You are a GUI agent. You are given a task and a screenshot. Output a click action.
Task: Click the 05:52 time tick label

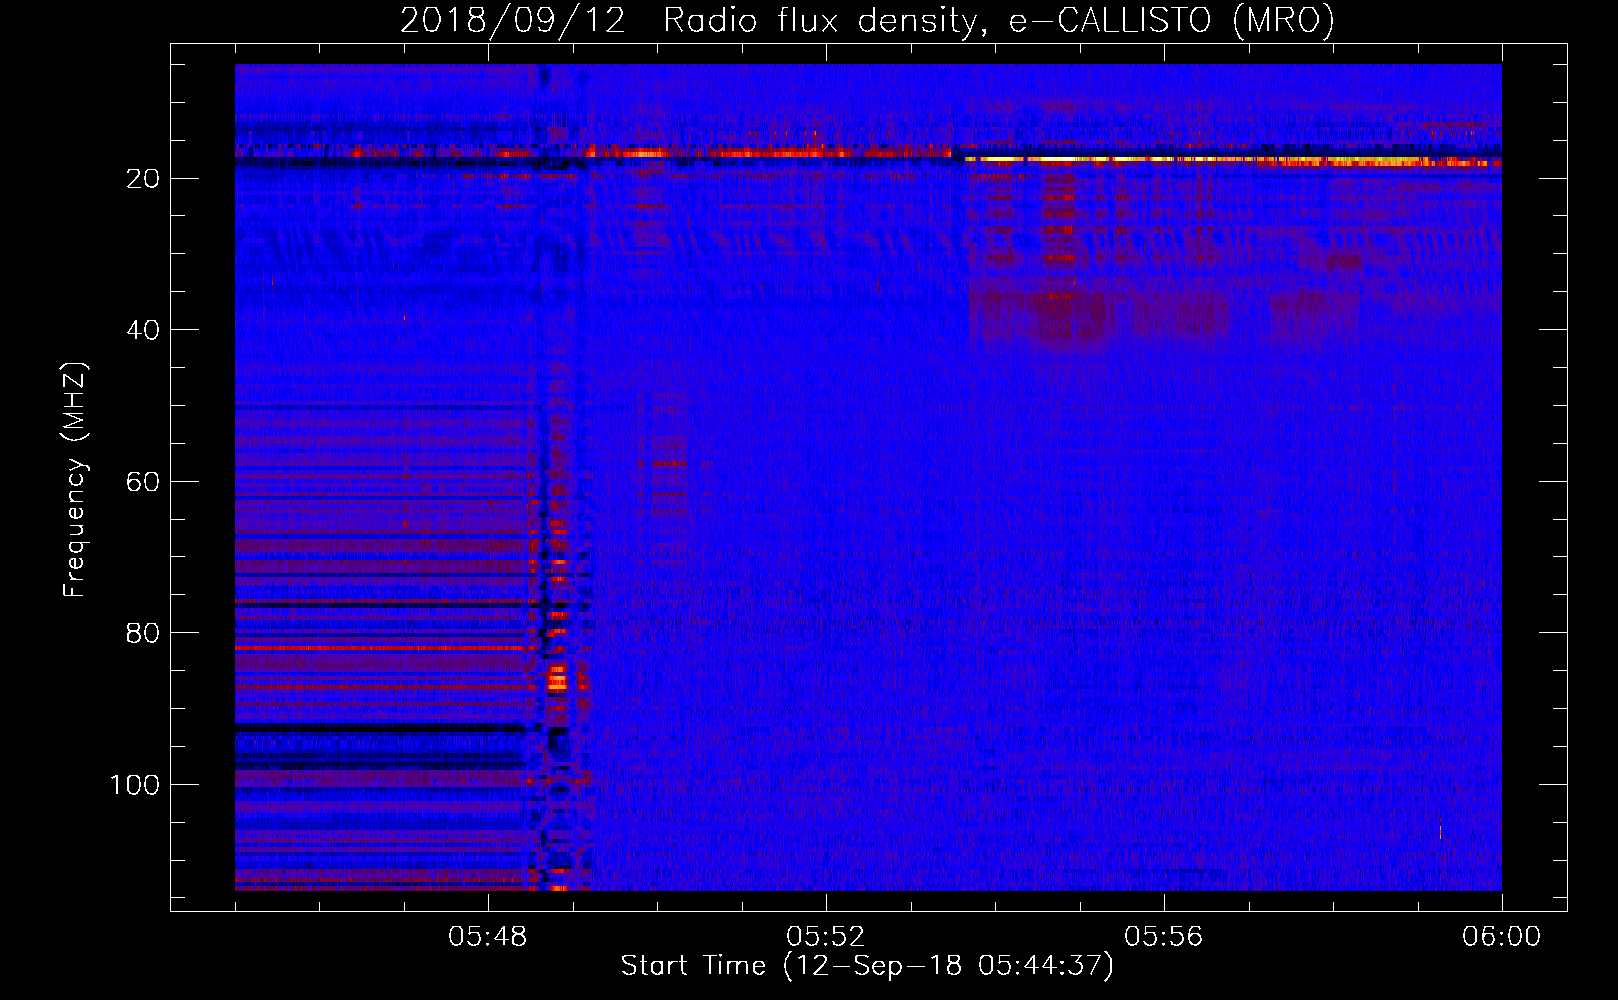coord(826,937)
